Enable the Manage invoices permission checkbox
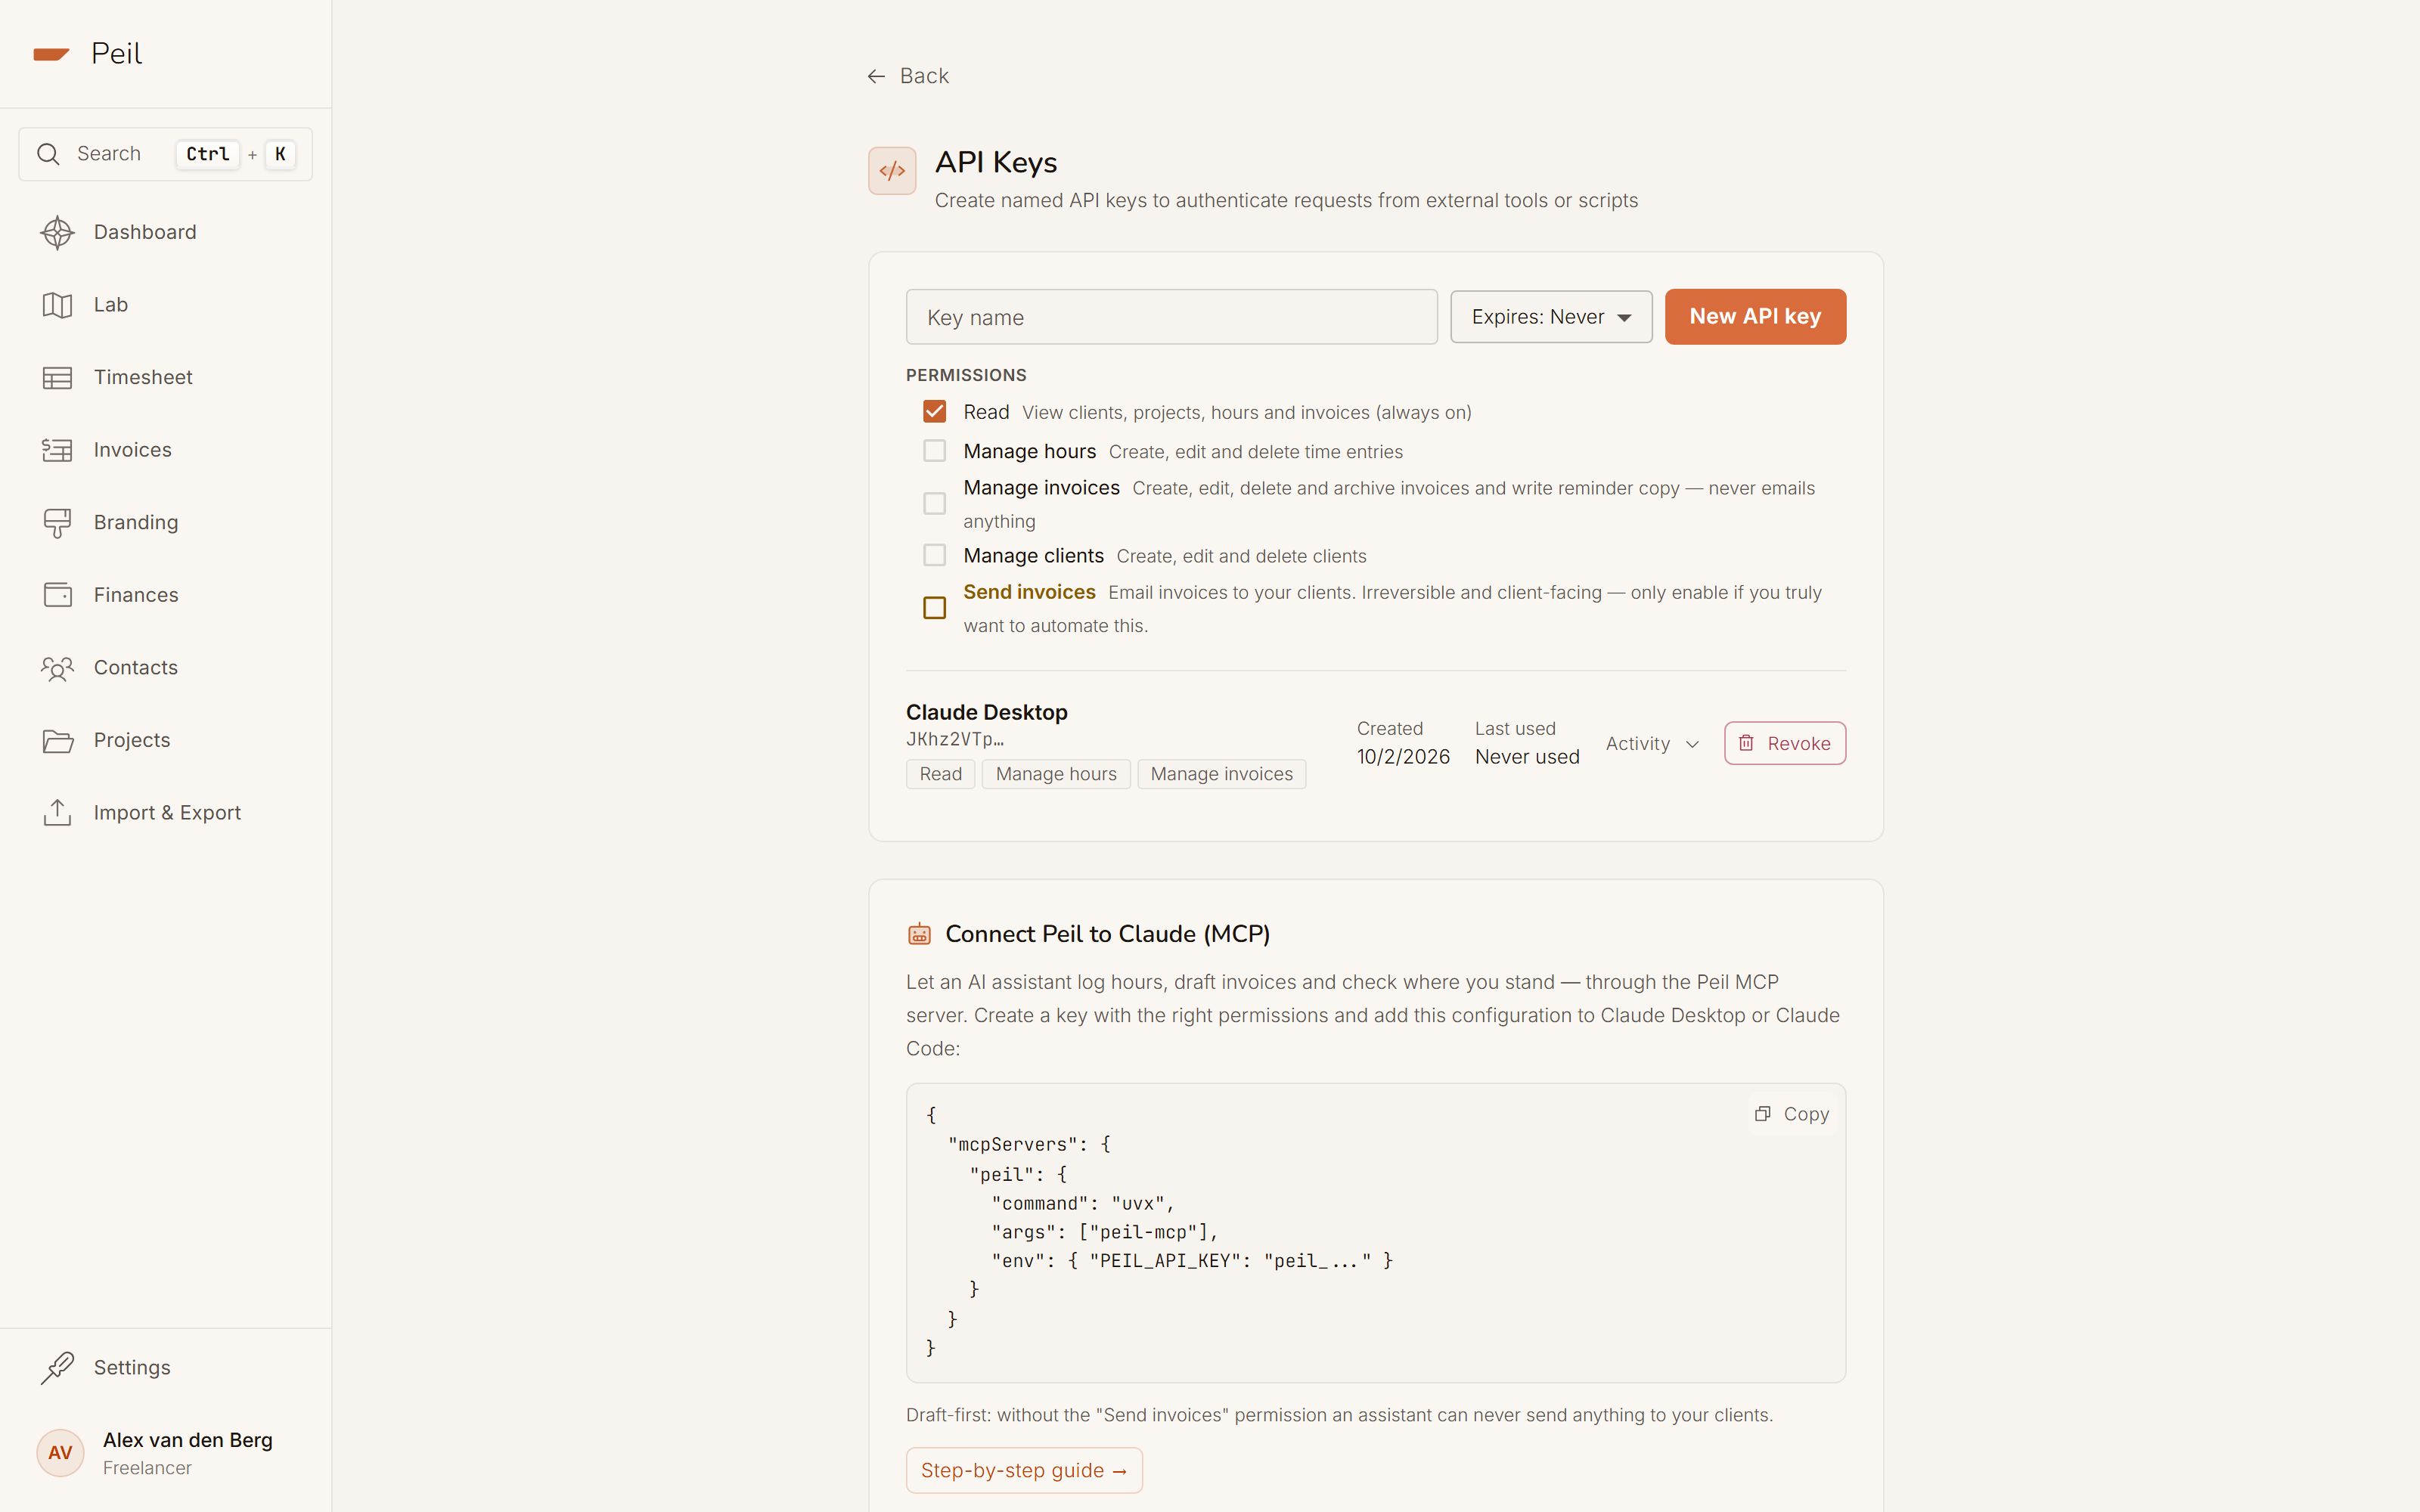This screenshot has width=2420, height=1512. [934, 503]
